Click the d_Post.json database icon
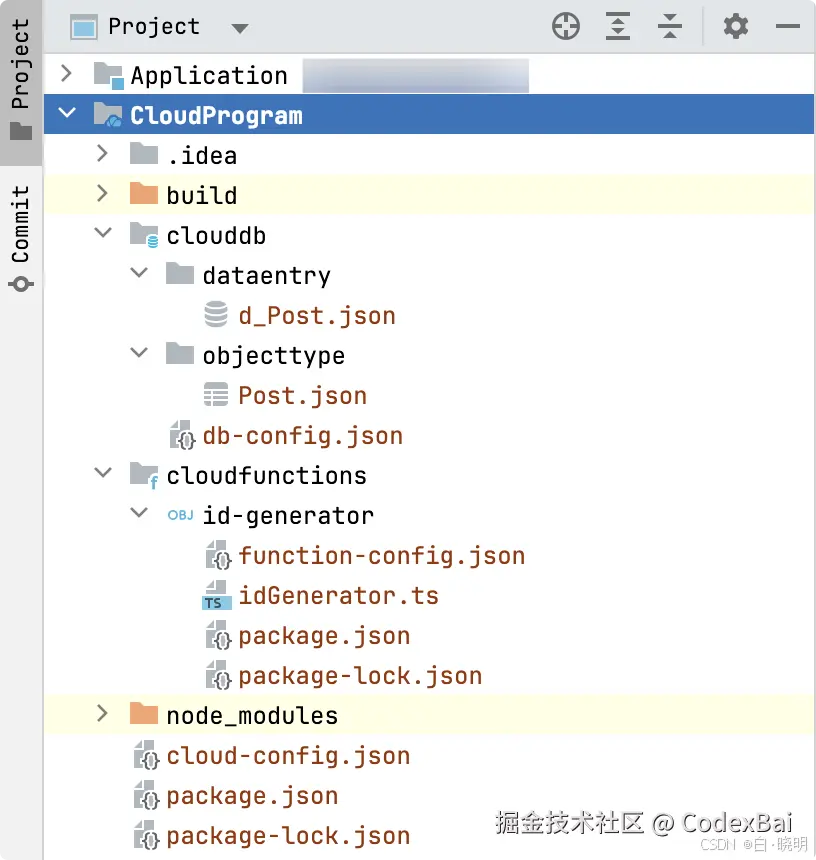 (x=216, y=314)
